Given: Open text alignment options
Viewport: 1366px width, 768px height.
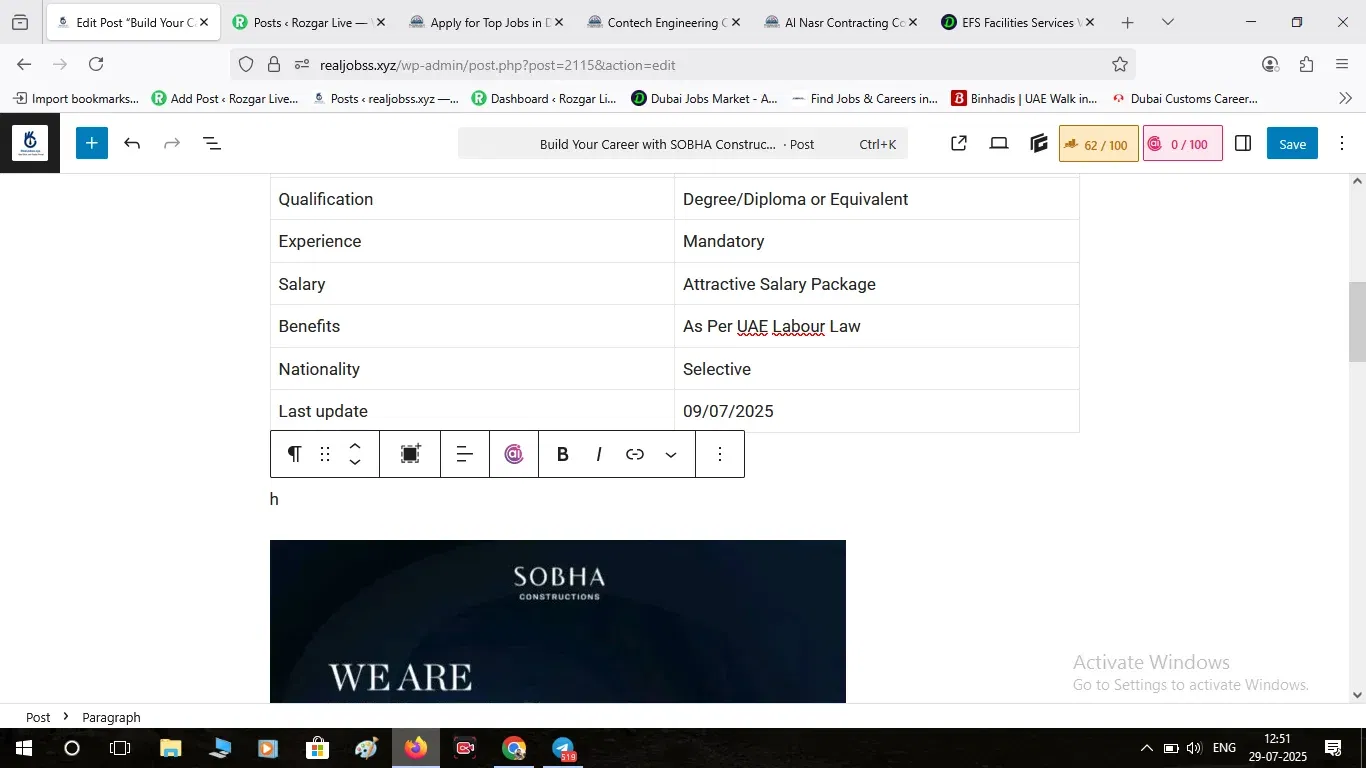Looking at the screenshot, I should 465,454.
